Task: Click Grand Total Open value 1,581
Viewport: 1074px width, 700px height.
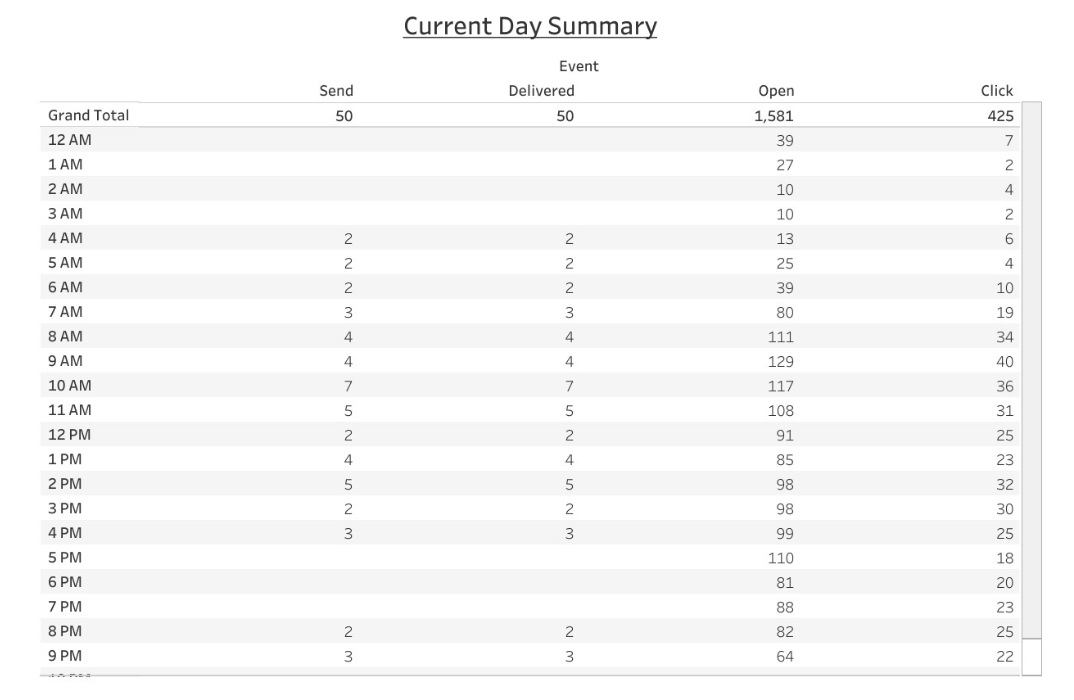Action: tap(773, 116)
